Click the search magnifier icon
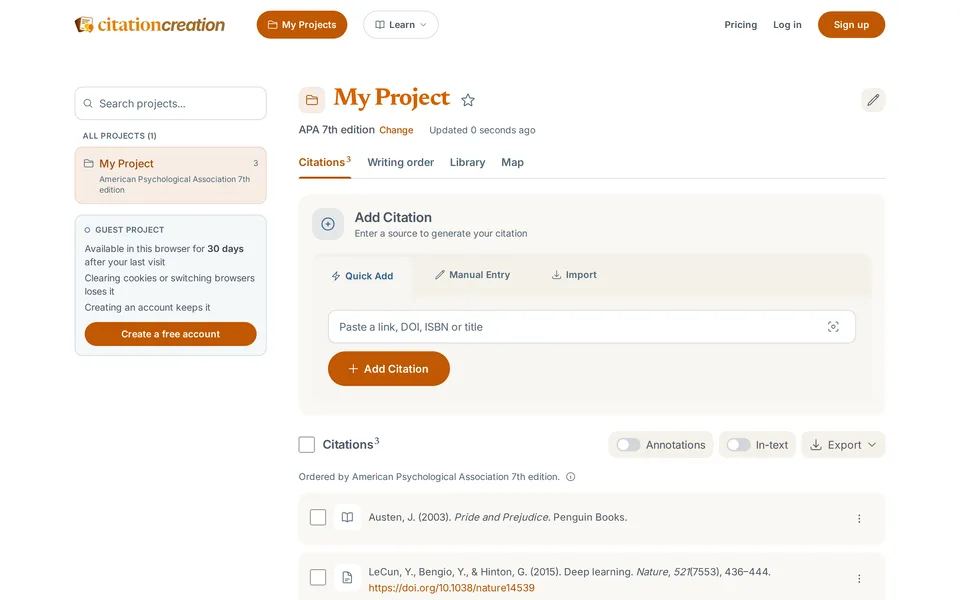The width and height of the screenshot is (960, 600). coord(88,103)
